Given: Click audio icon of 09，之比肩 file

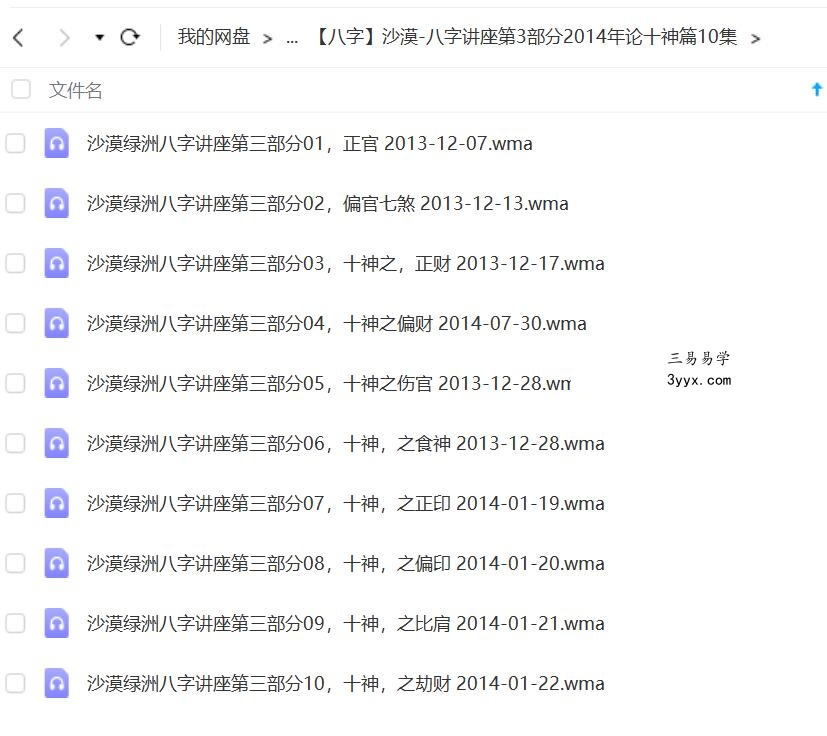Looking at the screenshot, I should coord(56,623).
